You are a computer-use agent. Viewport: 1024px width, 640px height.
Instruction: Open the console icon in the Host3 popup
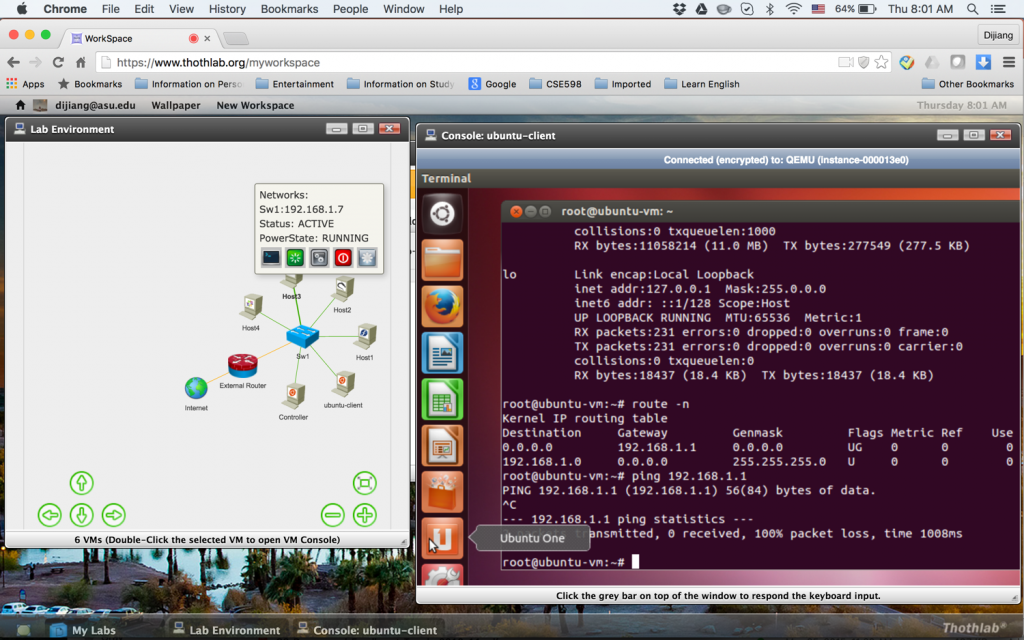(271, 257)
